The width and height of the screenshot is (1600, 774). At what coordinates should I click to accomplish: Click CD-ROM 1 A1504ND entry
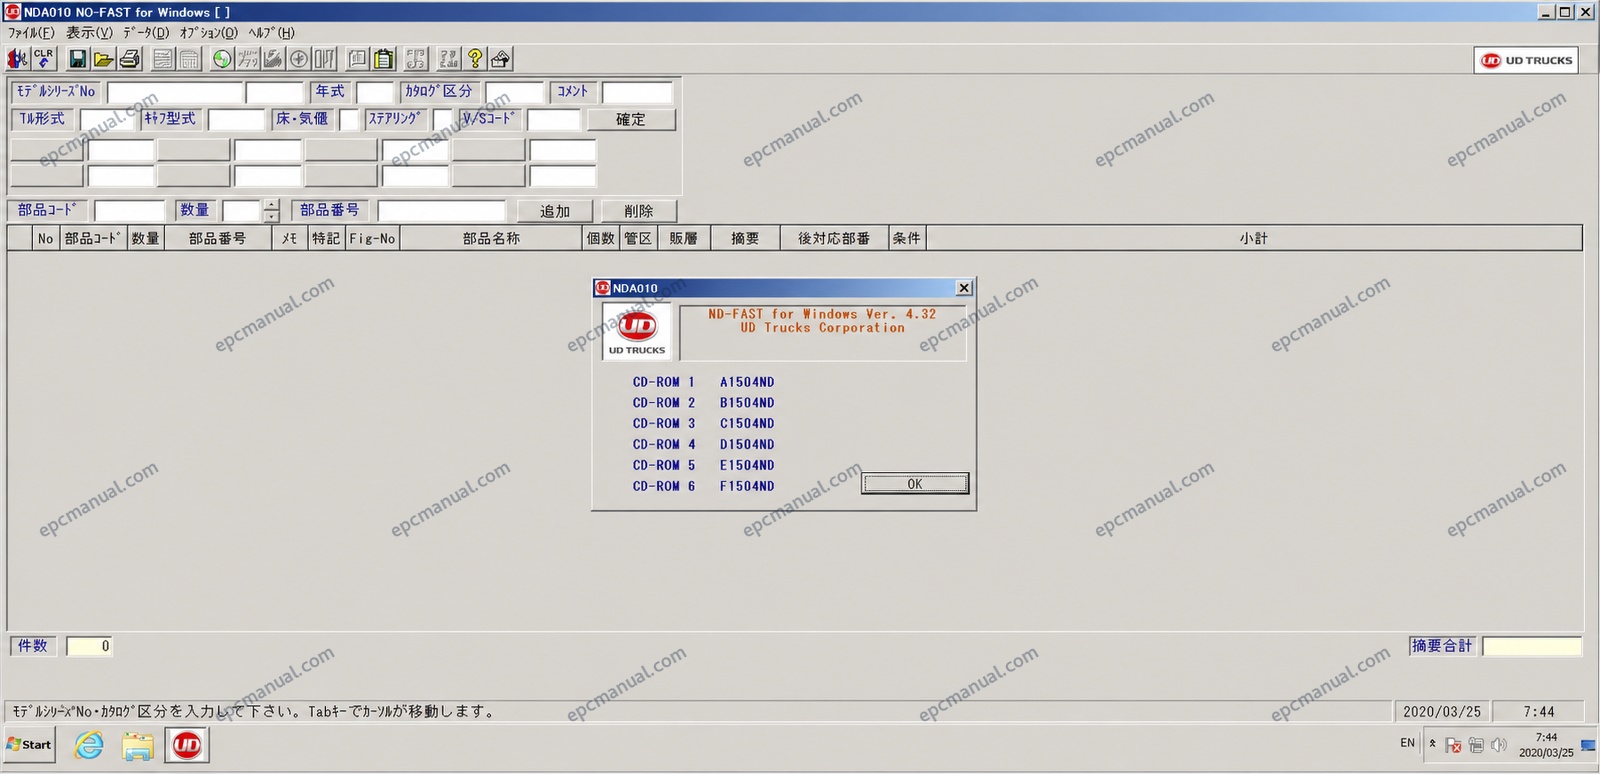tap(703, 382)
